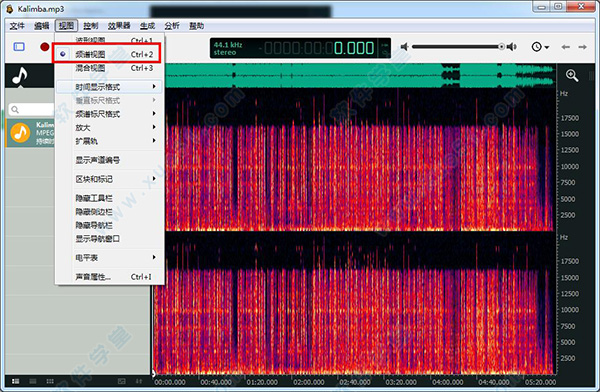Select 混合视图 mixed view option
600x392 pixels.
coord(109,68)
